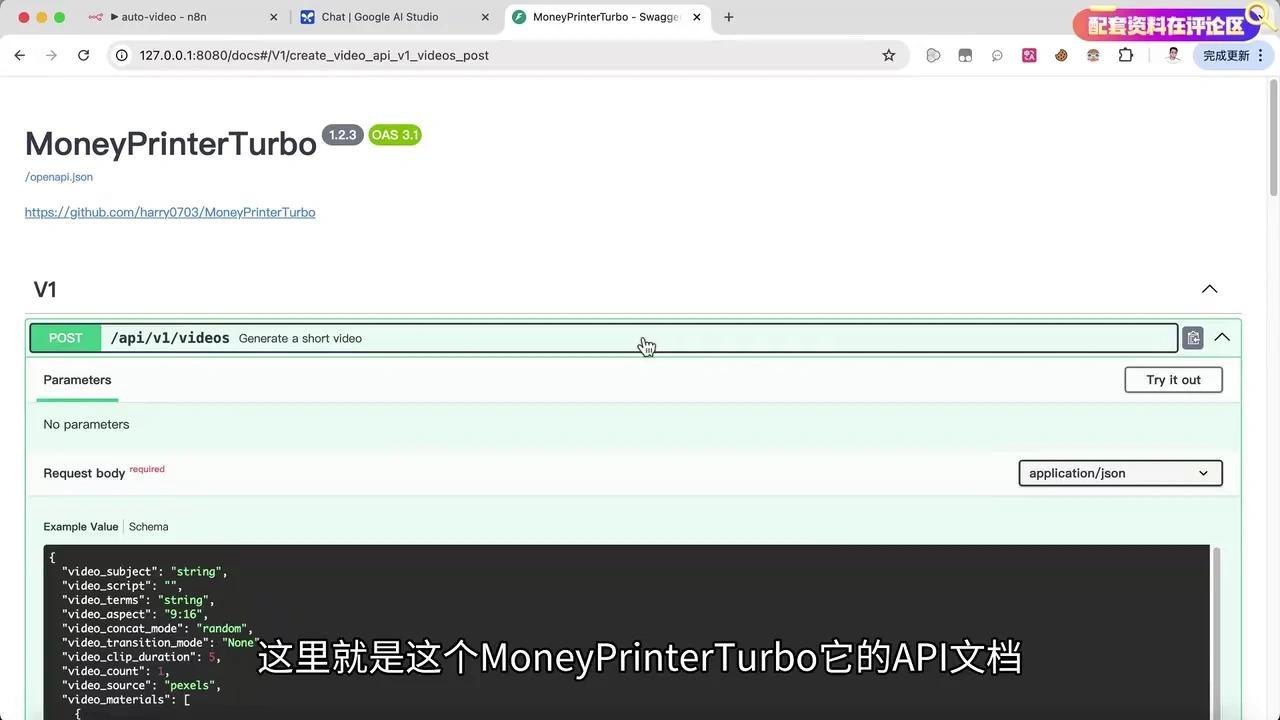Collapse the V1 section chevron

tap(1209, 289)
